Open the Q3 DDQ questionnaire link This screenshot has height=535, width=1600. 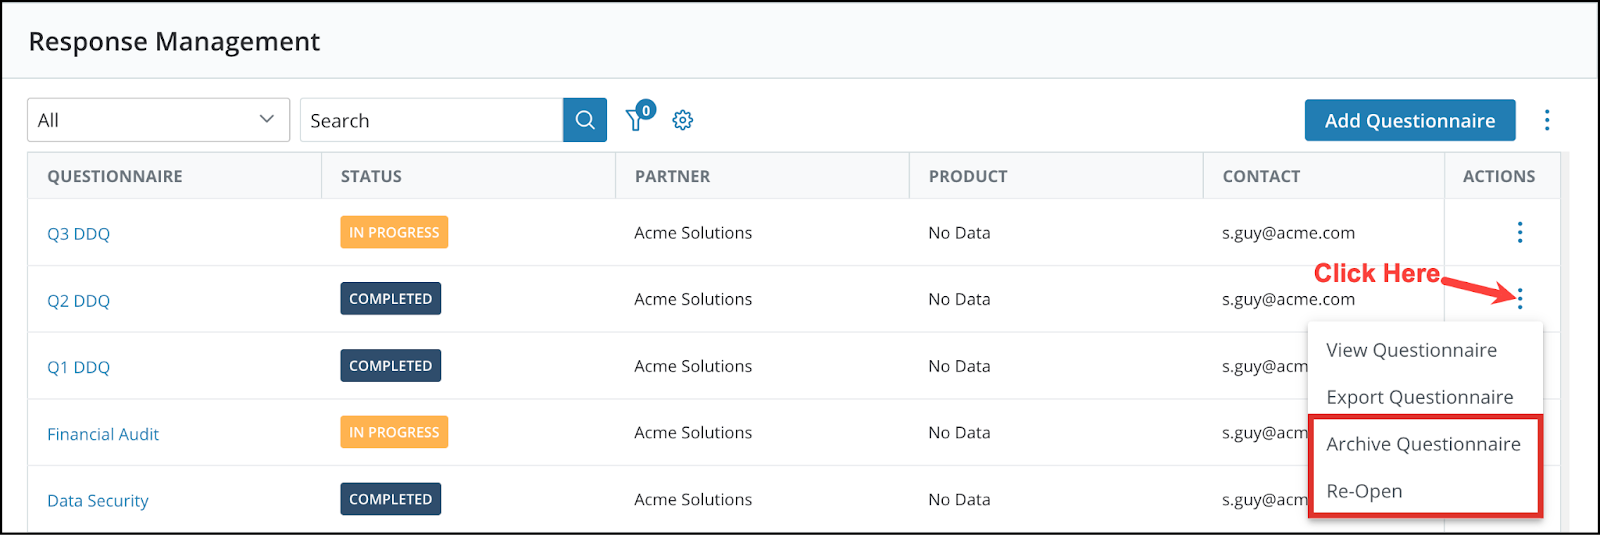coord(78,234)
